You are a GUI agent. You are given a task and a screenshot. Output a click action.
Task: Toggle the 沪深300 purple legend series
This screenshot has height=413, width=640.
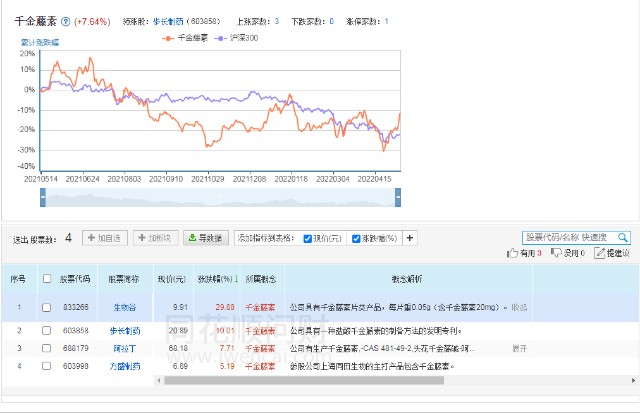point(236,38)
